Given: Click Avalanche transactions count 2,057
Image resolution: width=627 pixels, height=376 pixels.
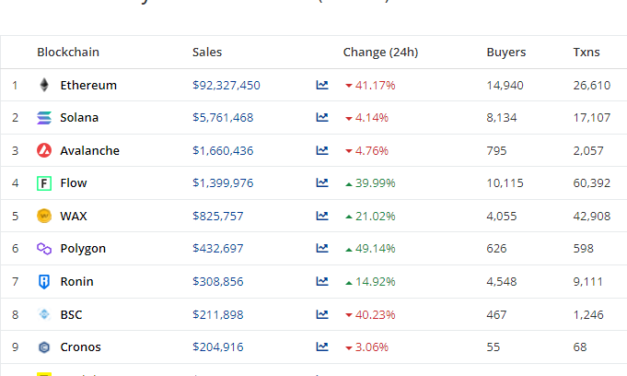Looking at the screenshot, I should pos(588,151).
